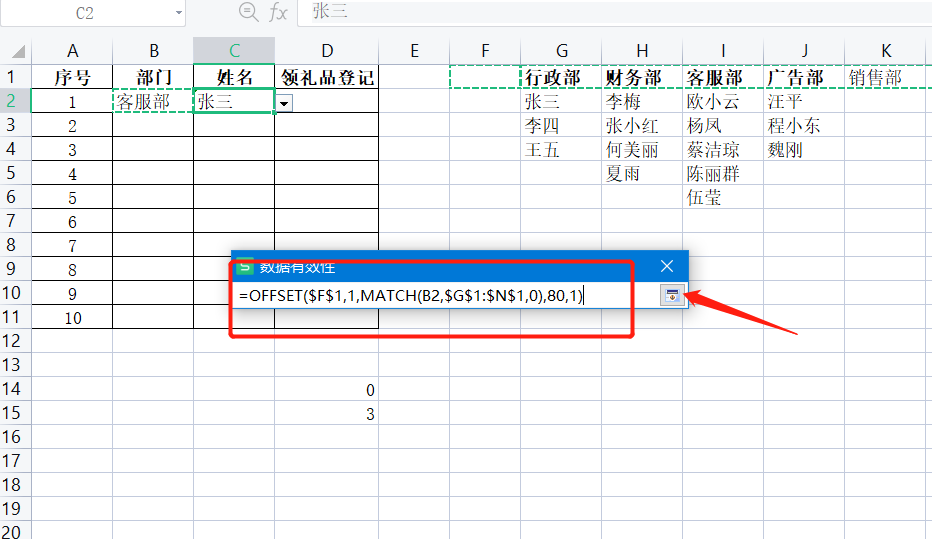This screenshot has height=539, width=932.
Task: Click cell C2 containing 张三
Action: pyautogui.click(x=234, y=102)
